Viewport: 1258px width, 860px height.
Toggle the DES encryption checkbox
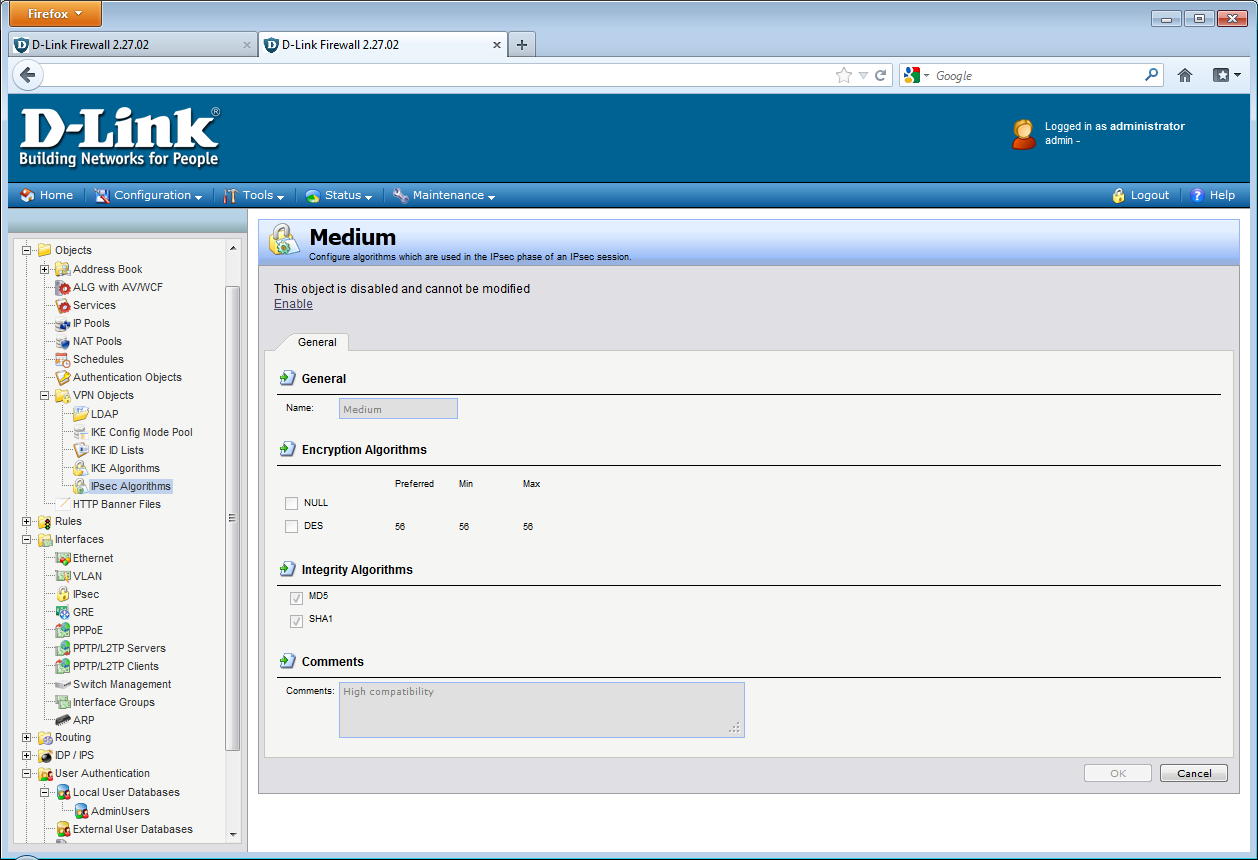pos(291,526)
